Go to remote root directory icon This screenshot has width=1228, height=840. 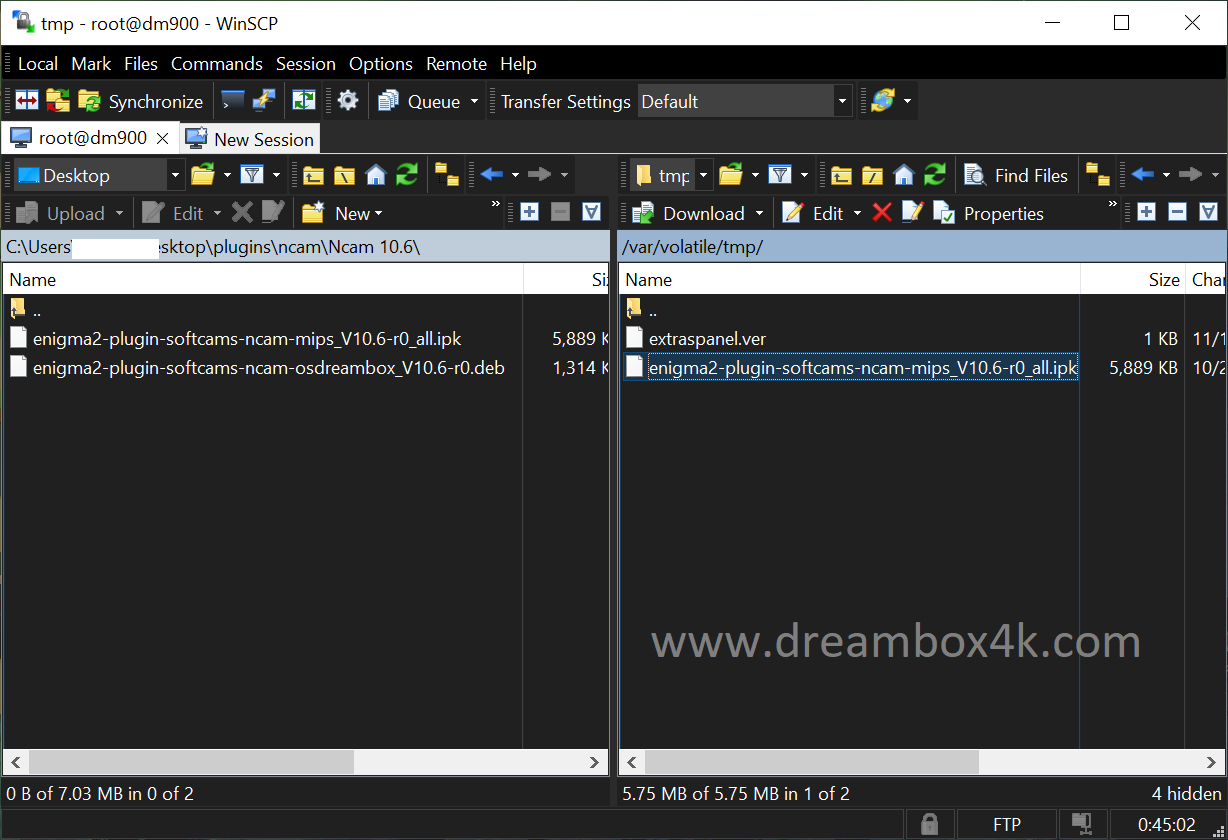(872, 175)
